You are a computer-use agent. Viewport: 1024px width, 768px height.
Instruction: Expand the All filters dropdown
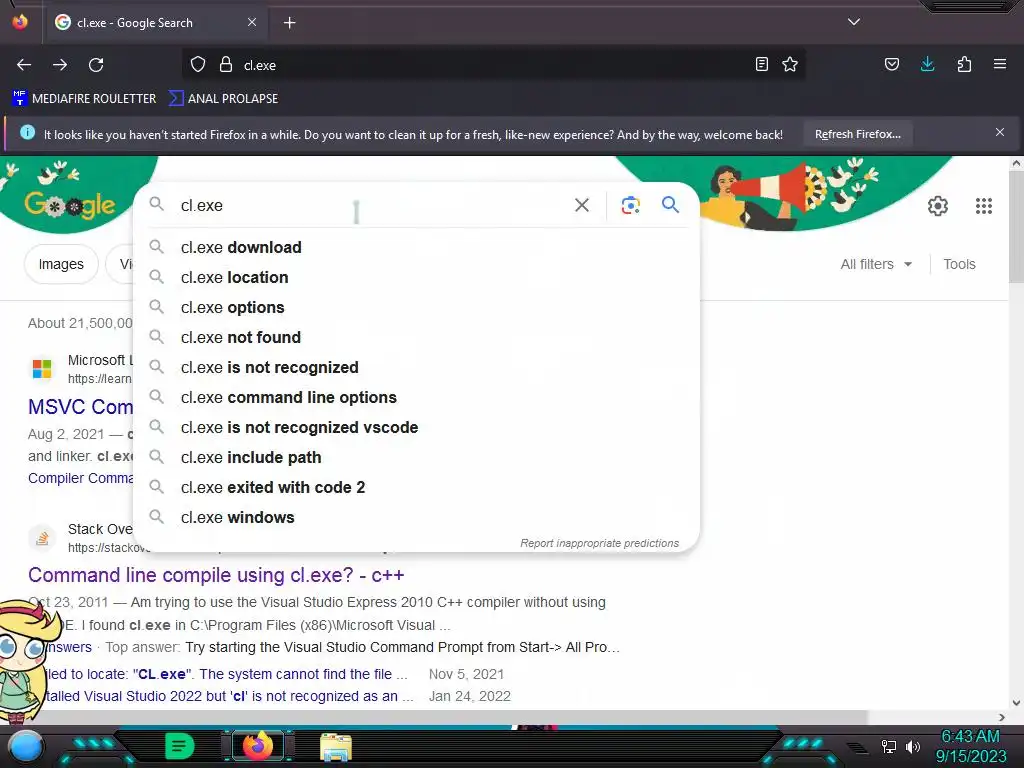[x=876, y=264]
